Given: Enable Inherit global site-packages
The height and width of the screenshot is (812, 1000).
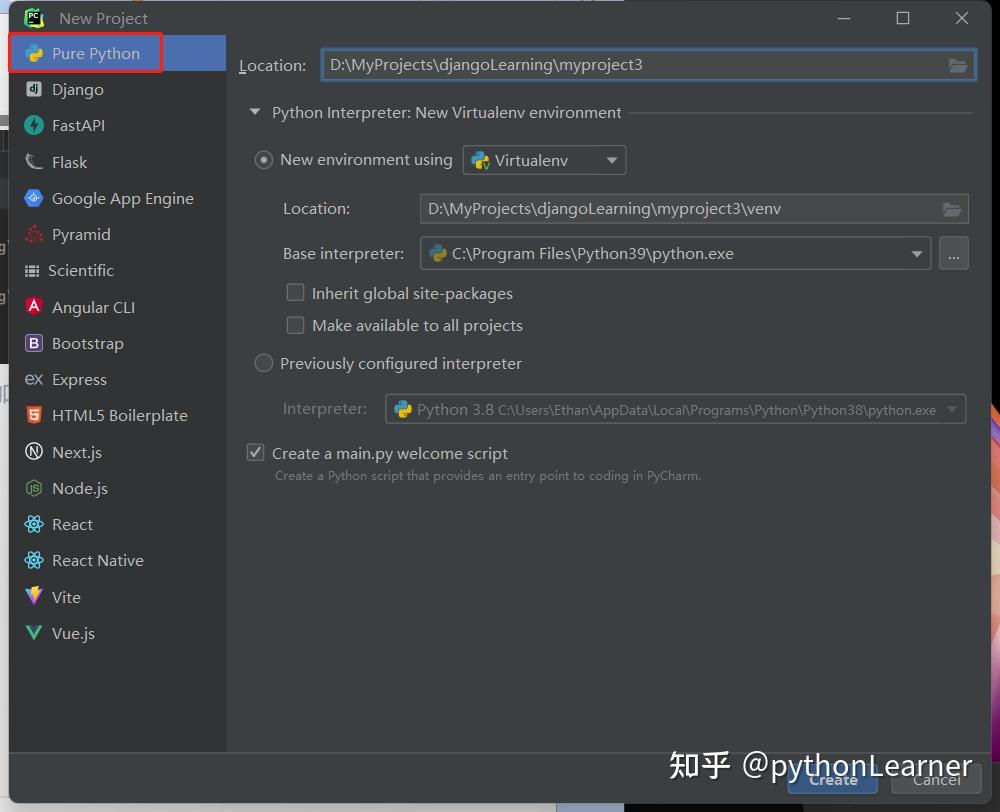Looking at the screenshot, I should click(295, 292).
